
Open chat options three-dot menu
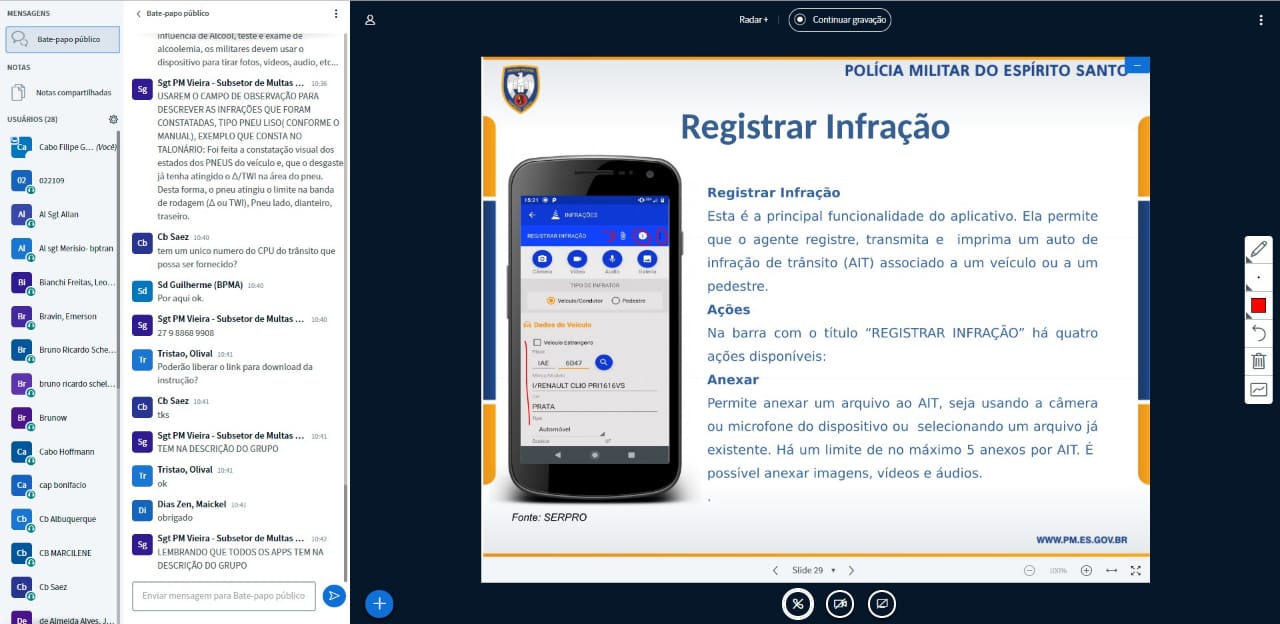(336, 14)
